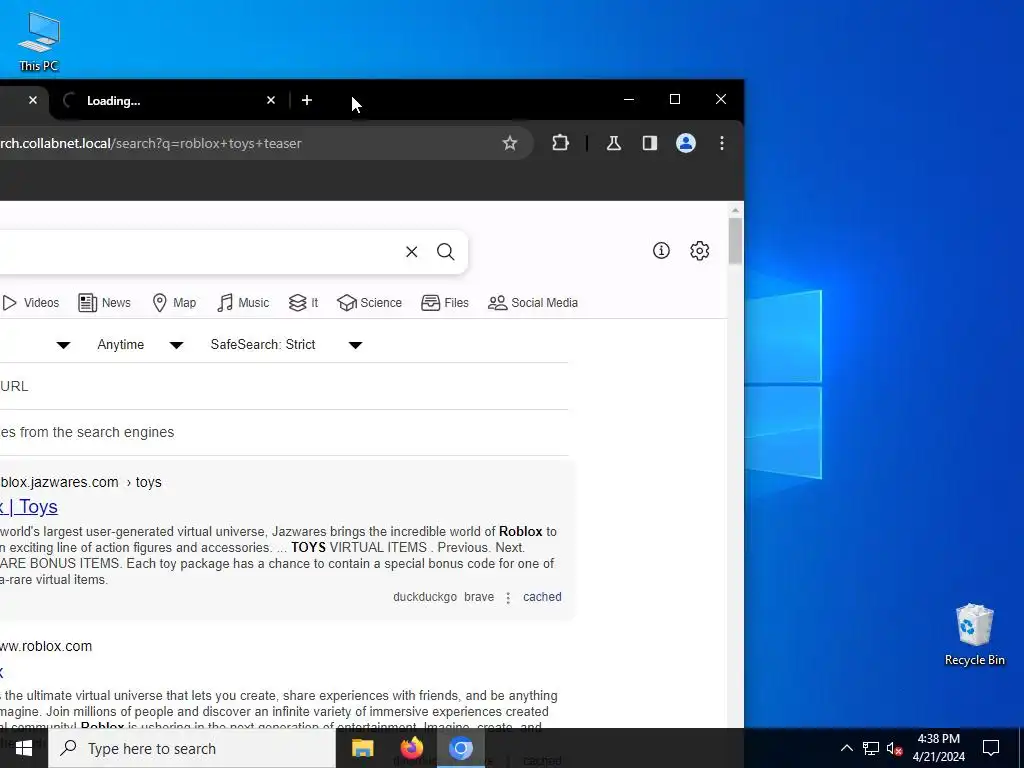Close the Loading... browser tab
Screen dimensions: 1024x768
271,100
